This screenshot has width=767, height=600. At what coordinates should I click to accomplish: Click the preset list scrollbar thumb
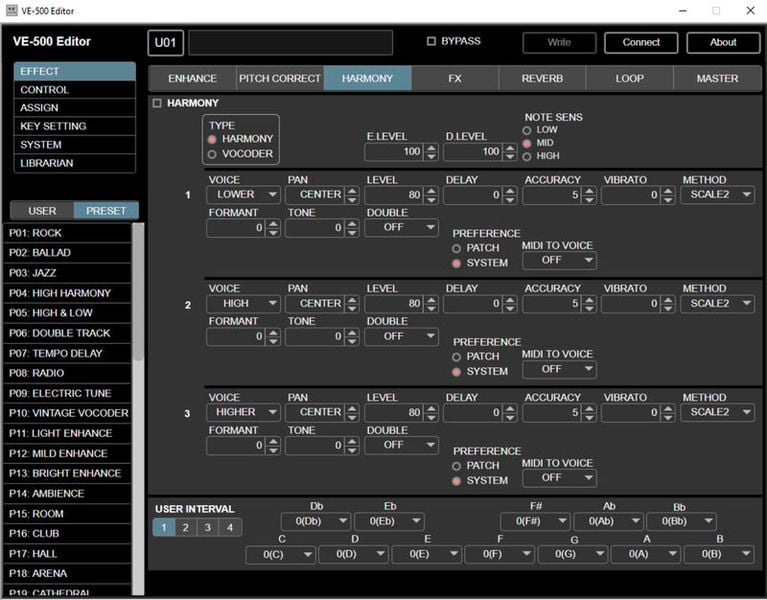[x=138, y=291]
